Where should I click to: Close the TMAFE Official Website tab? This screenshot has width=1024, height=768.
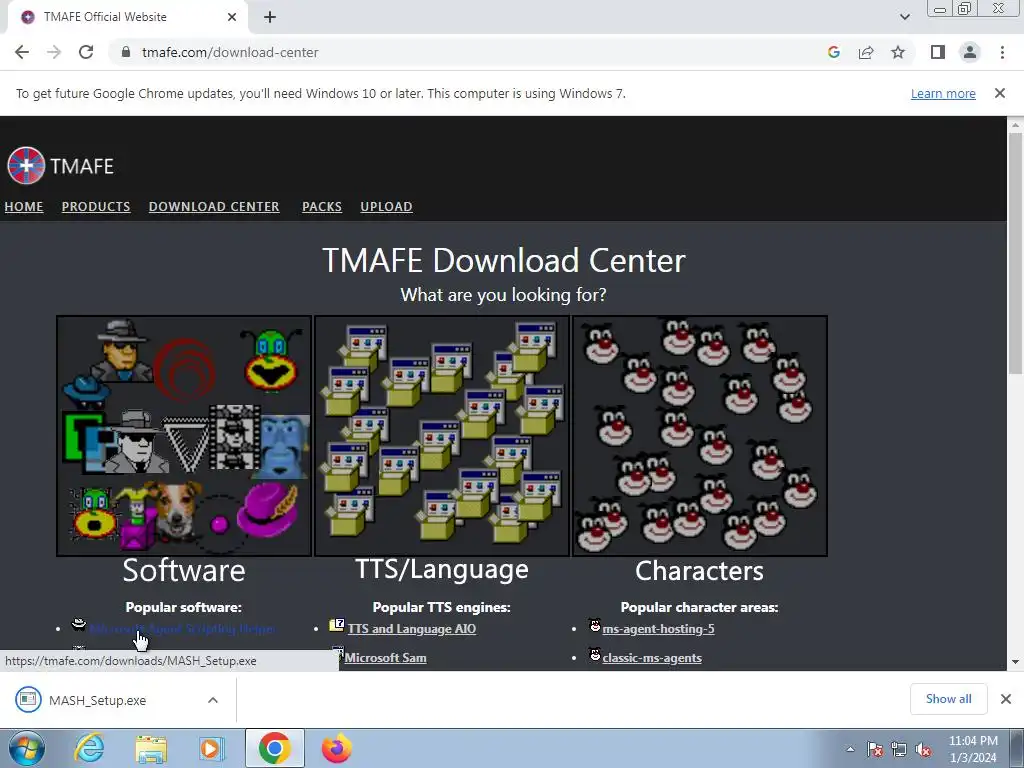pos(232,17)
